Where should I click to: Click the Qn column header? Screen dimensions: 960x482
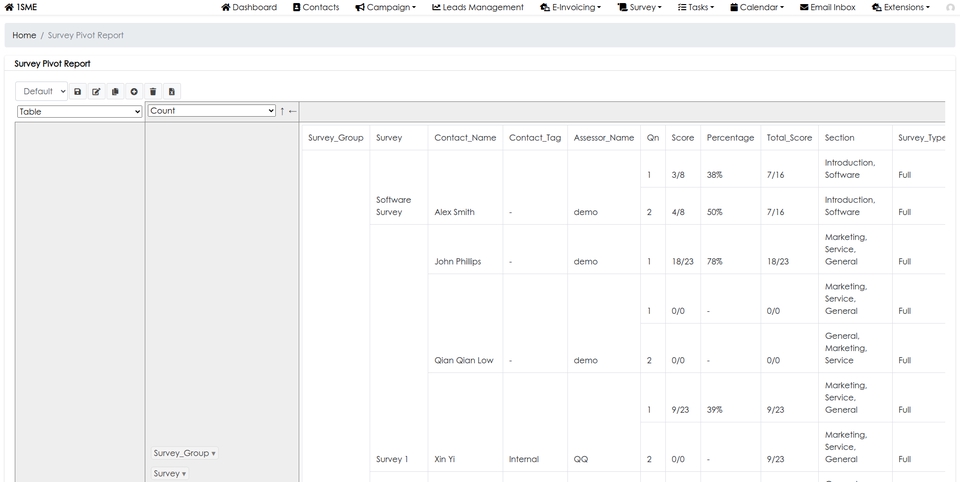653,138
